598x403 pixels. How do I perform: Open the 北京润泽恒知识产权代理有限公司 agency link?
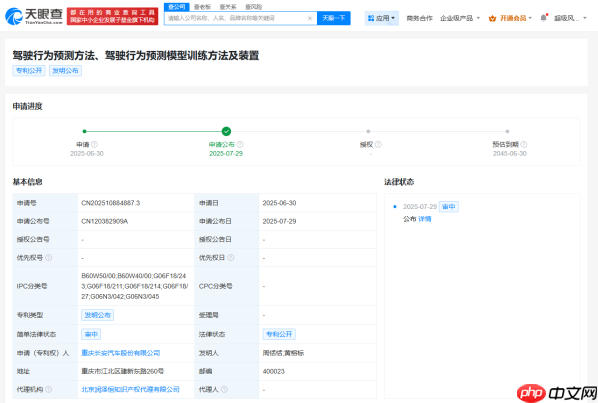point(130,389)
